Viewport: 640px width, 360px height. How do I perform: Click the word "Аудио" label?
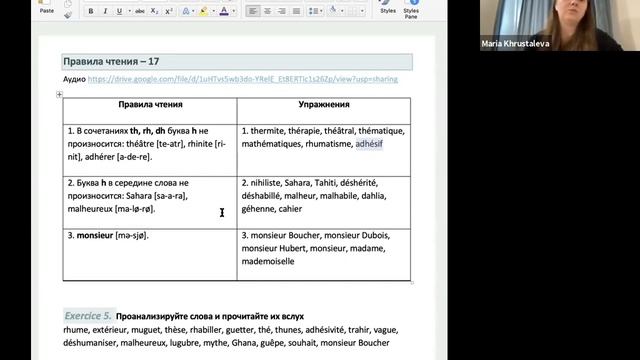[x=74, y=79]
